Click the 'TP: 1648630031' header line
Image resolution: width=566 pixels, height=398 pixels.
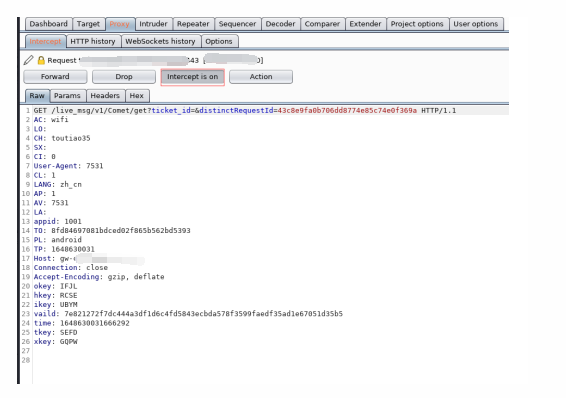pos(64,249)
